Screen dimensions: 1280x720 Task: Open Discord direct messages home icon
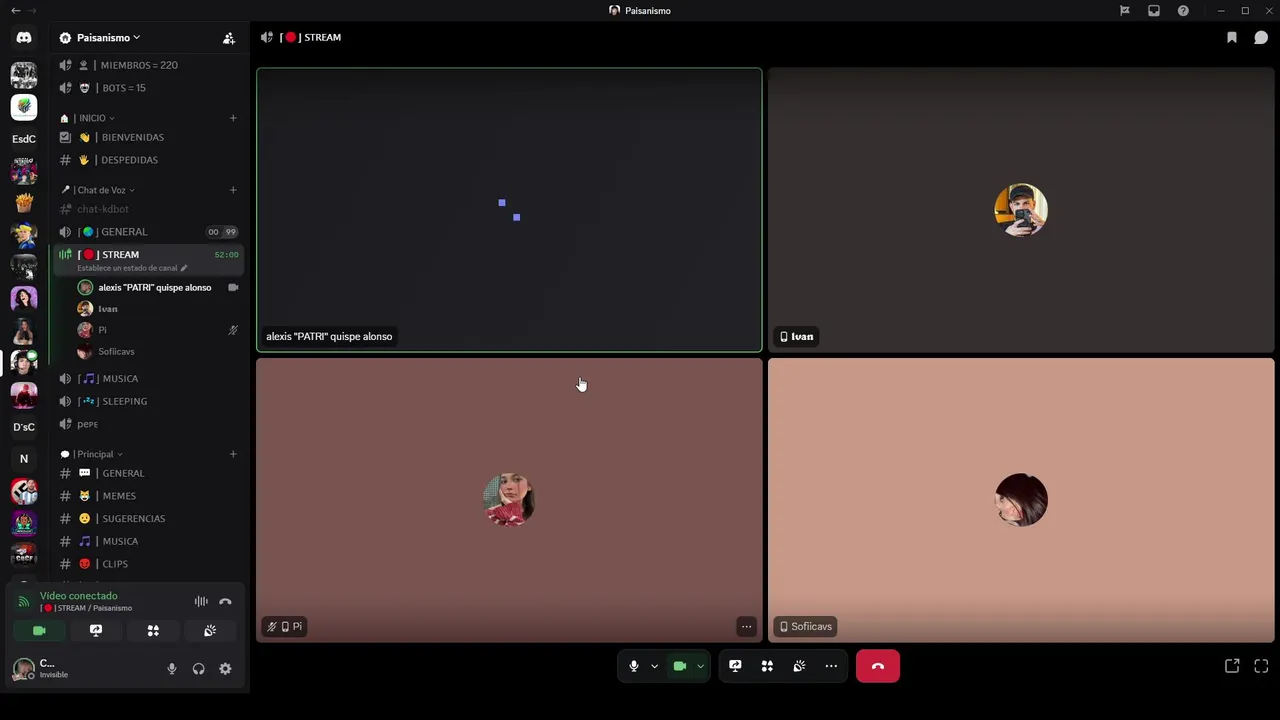[x=24, y=38]
